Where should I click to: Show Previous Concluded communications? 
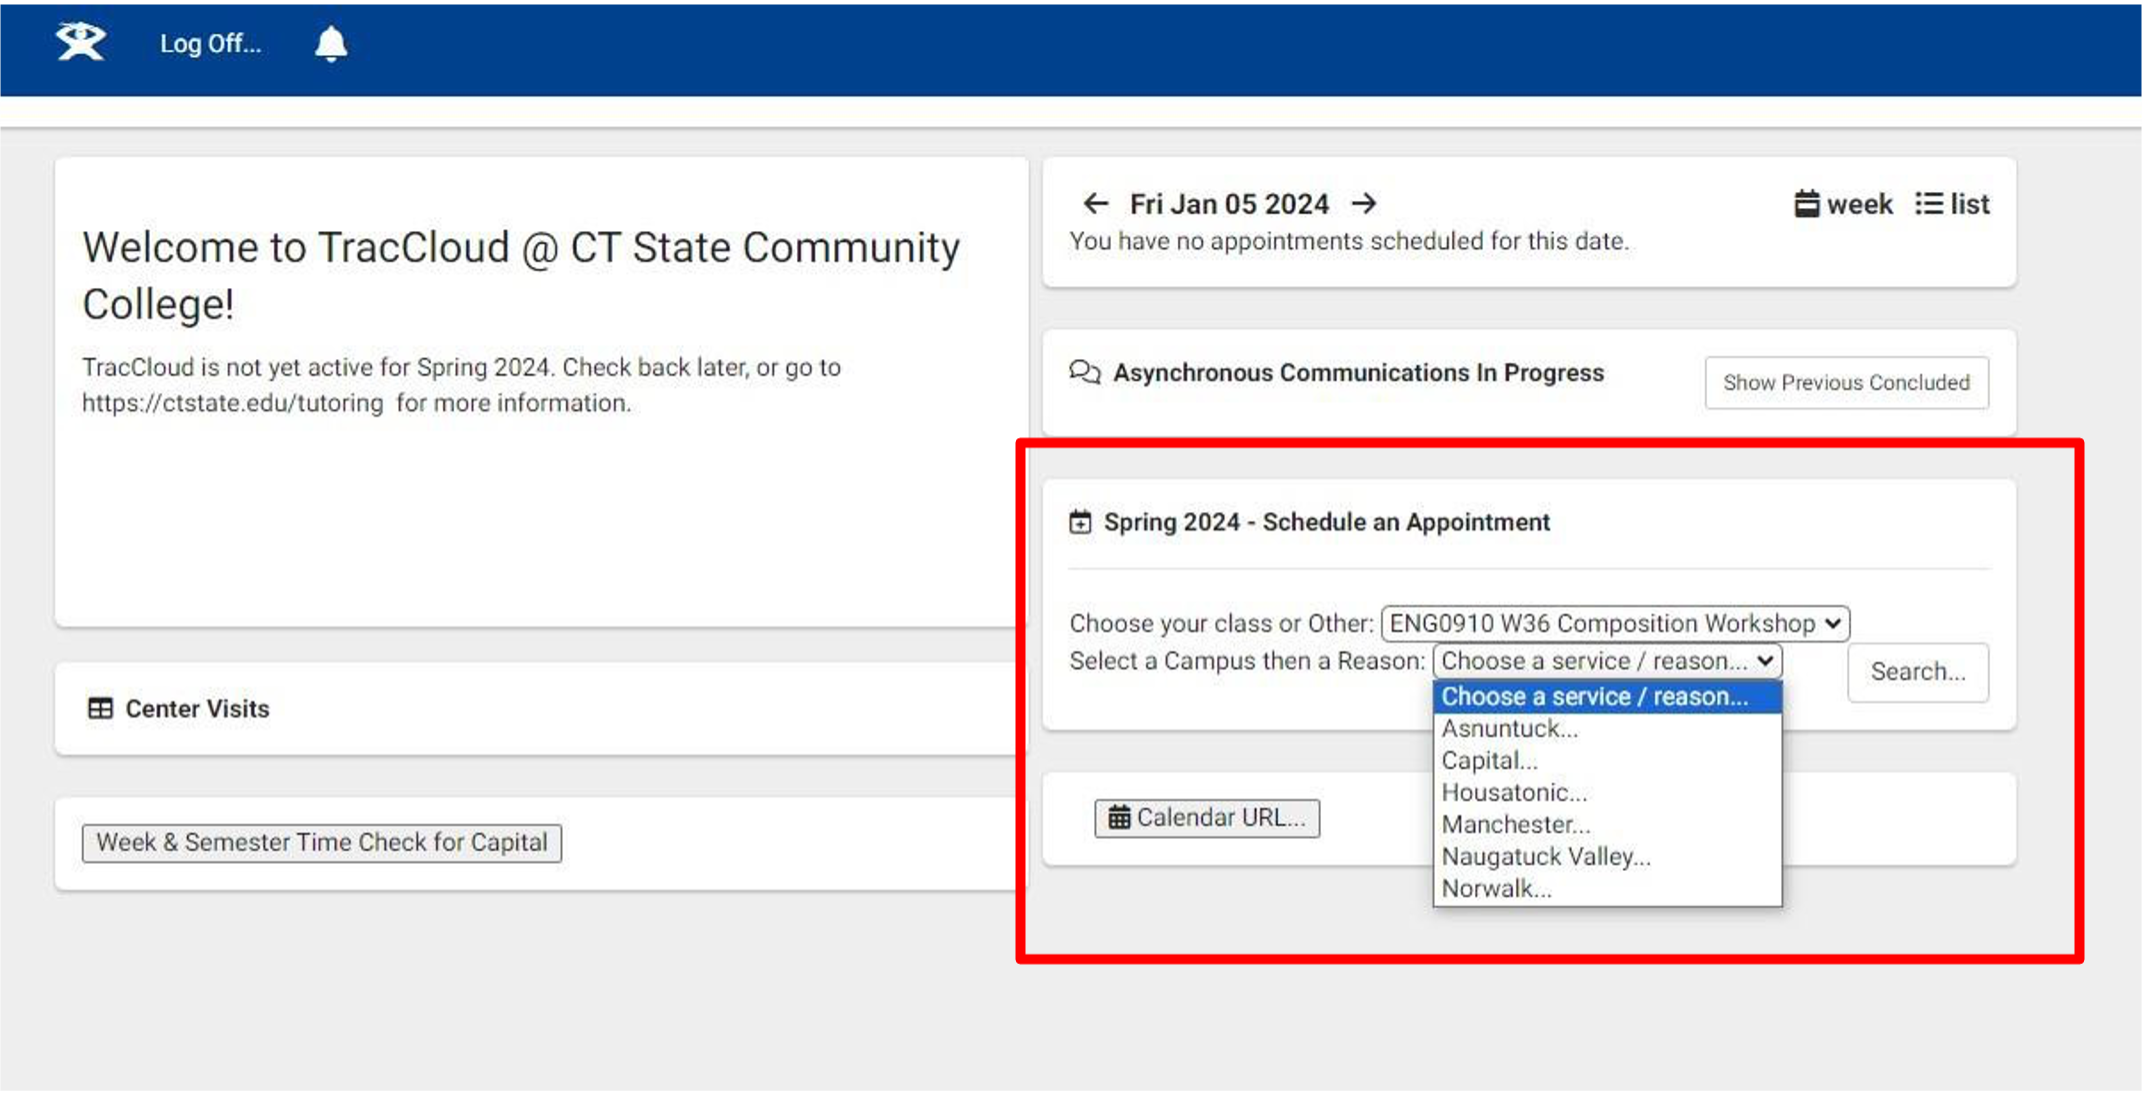pyautogui.click(x=1845, y=381)
